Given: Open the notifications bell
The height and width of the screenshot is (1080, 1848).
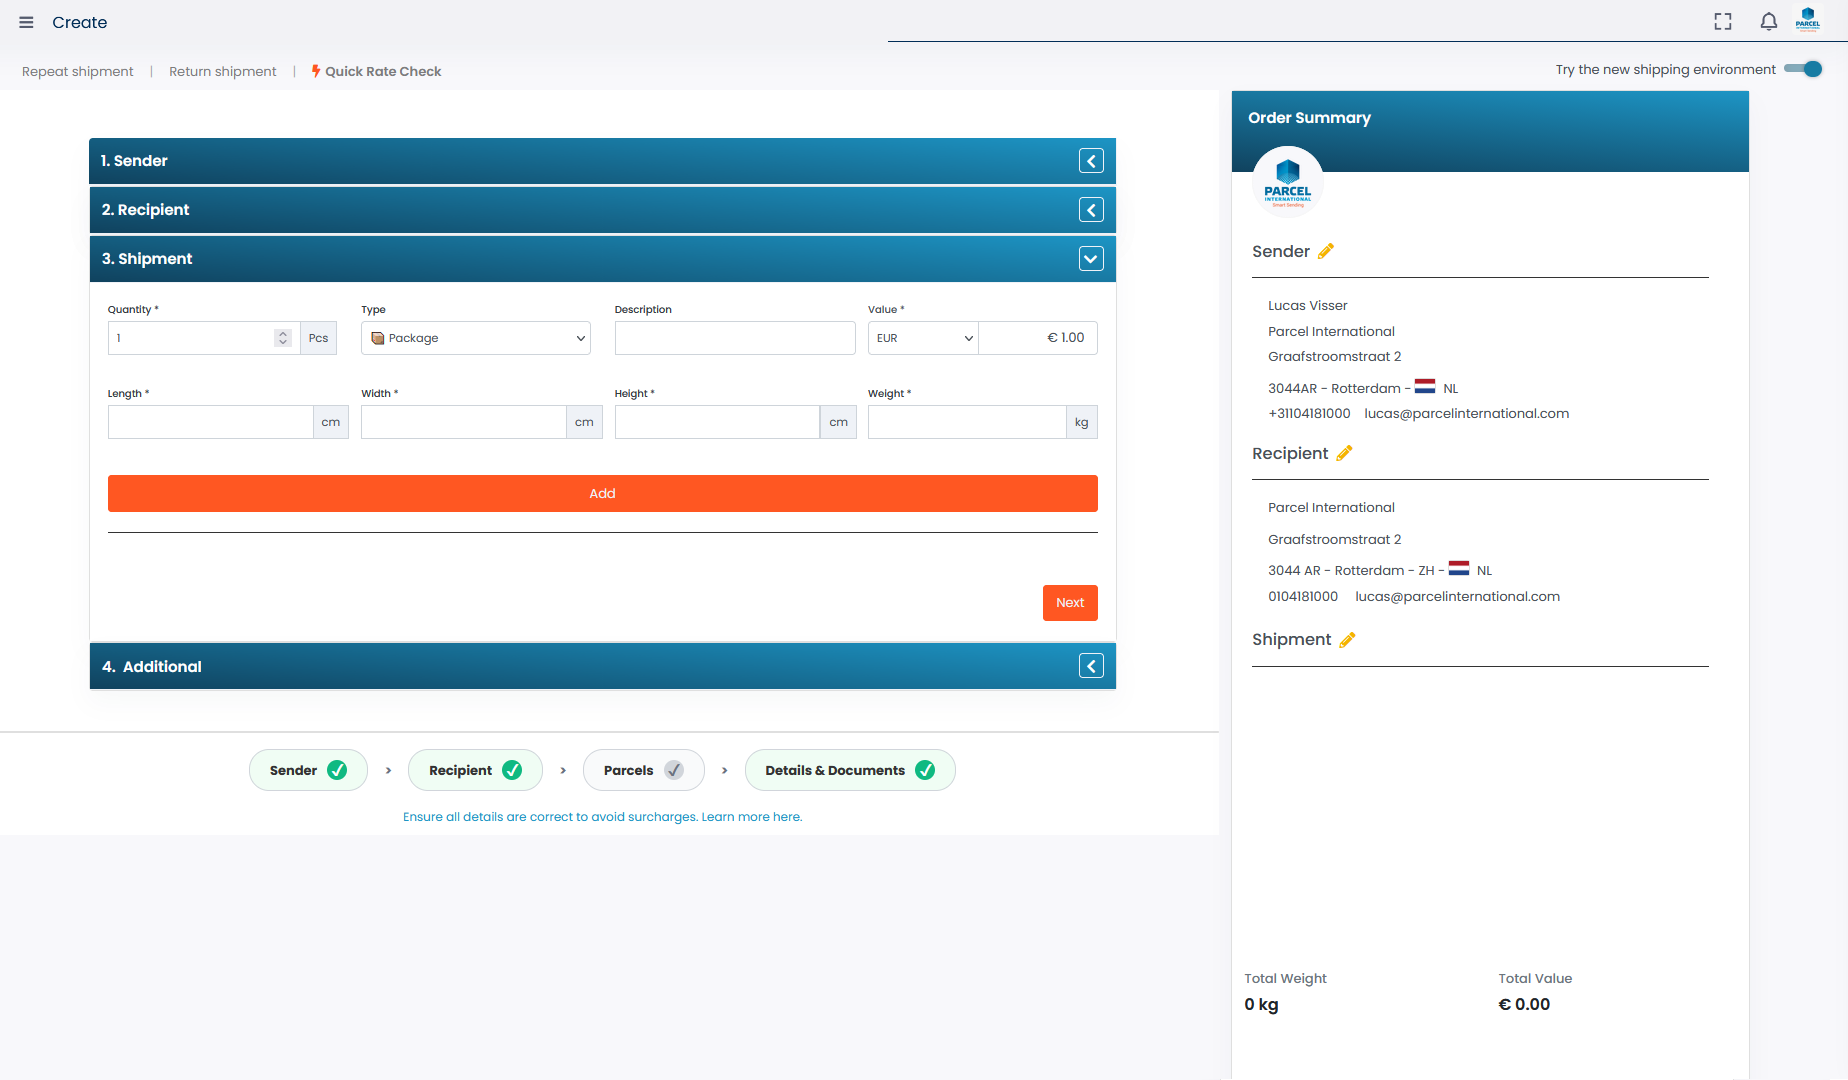Looking at the screenshot, I should 1768,22.
